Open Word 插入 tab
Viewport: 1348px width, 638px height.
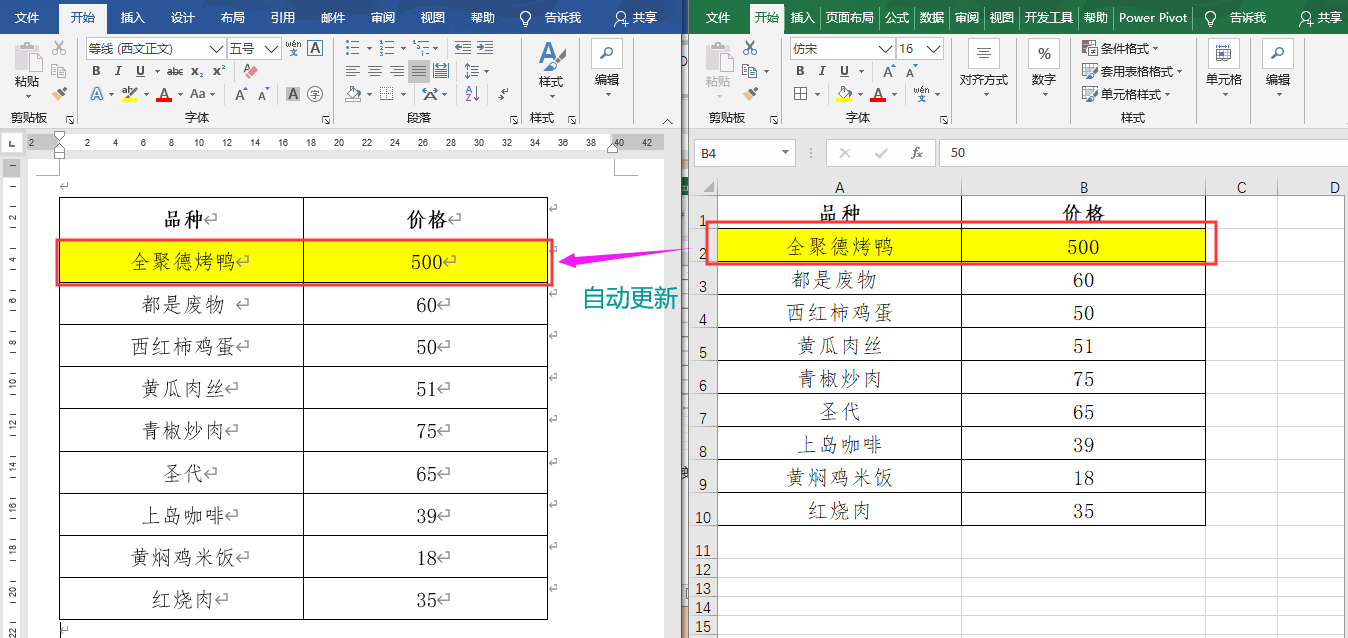132,18
